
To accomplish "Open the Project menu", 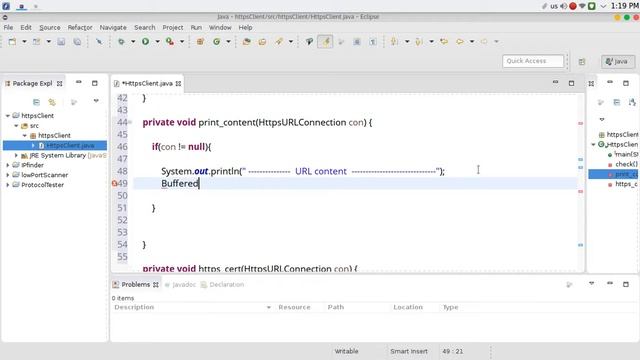I will click(173, 27).
